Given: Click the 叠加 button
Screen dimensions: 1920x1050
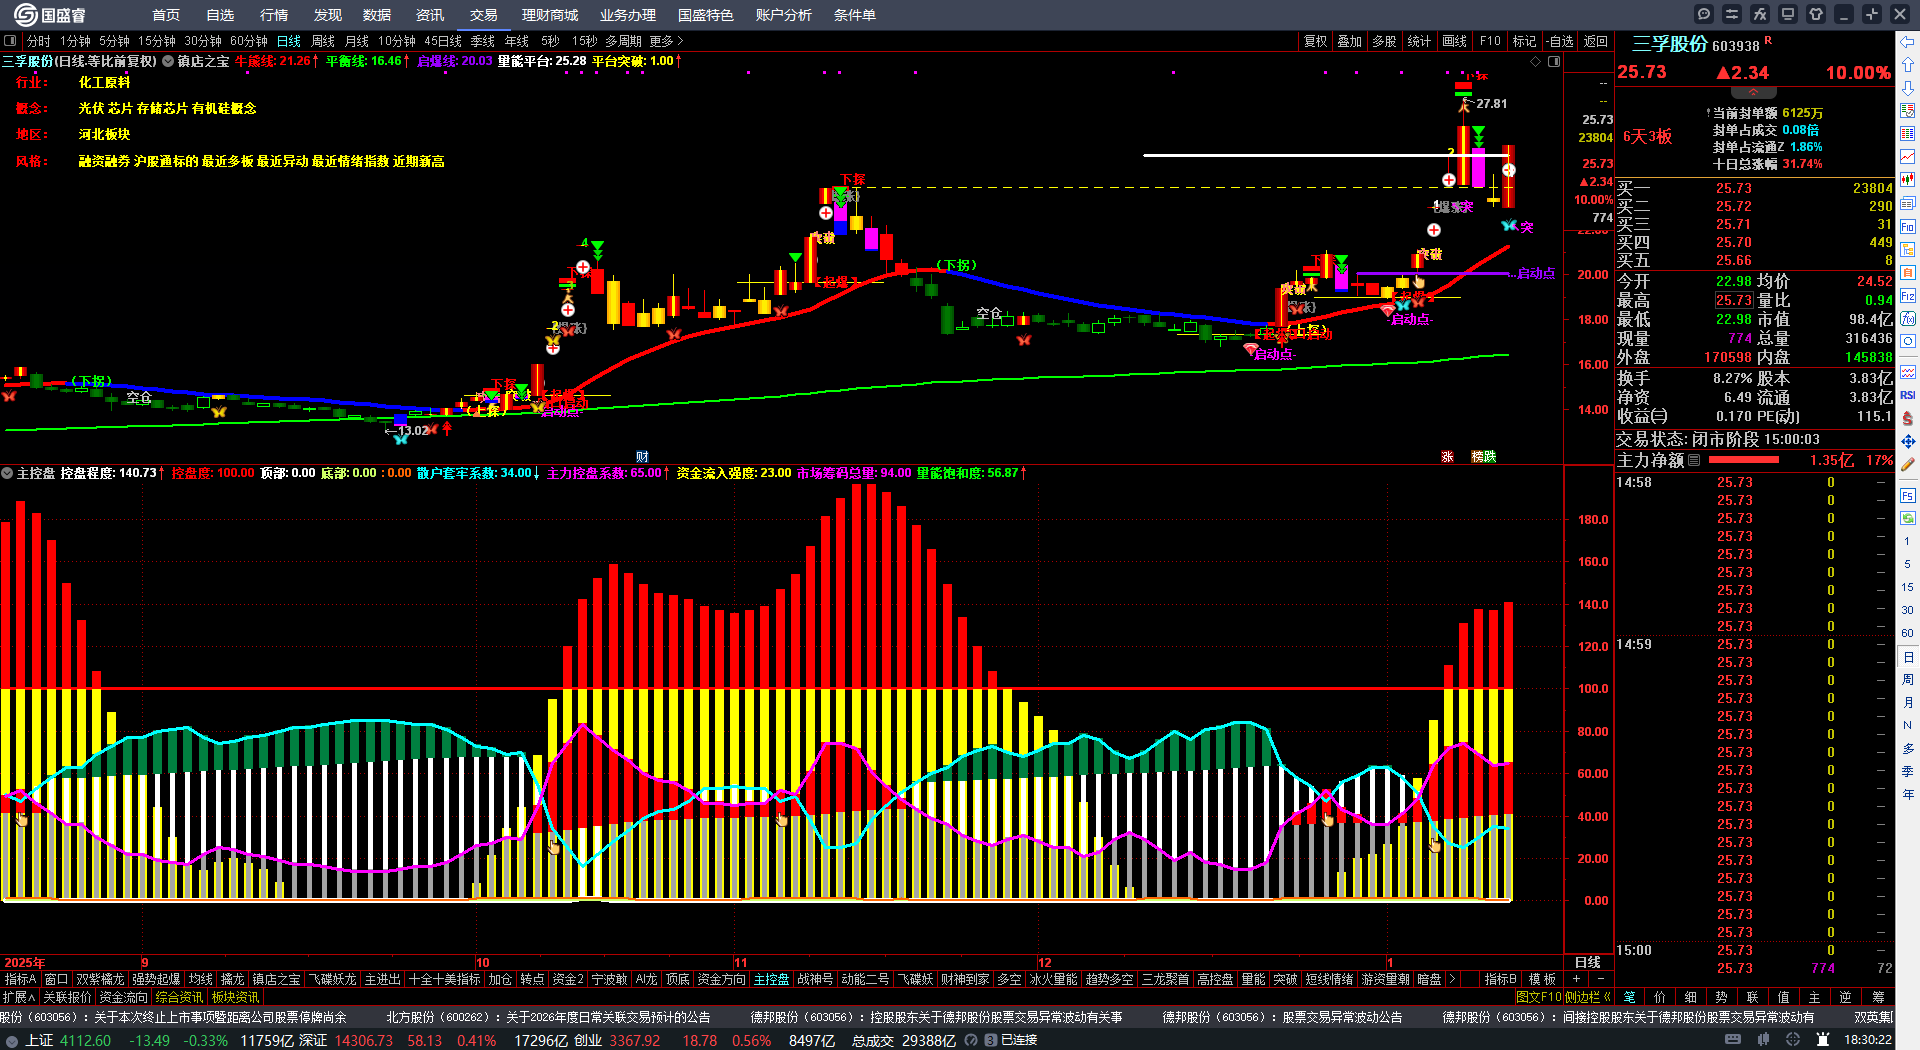Looking at the screenshot, I should [x=1350, y=41].
